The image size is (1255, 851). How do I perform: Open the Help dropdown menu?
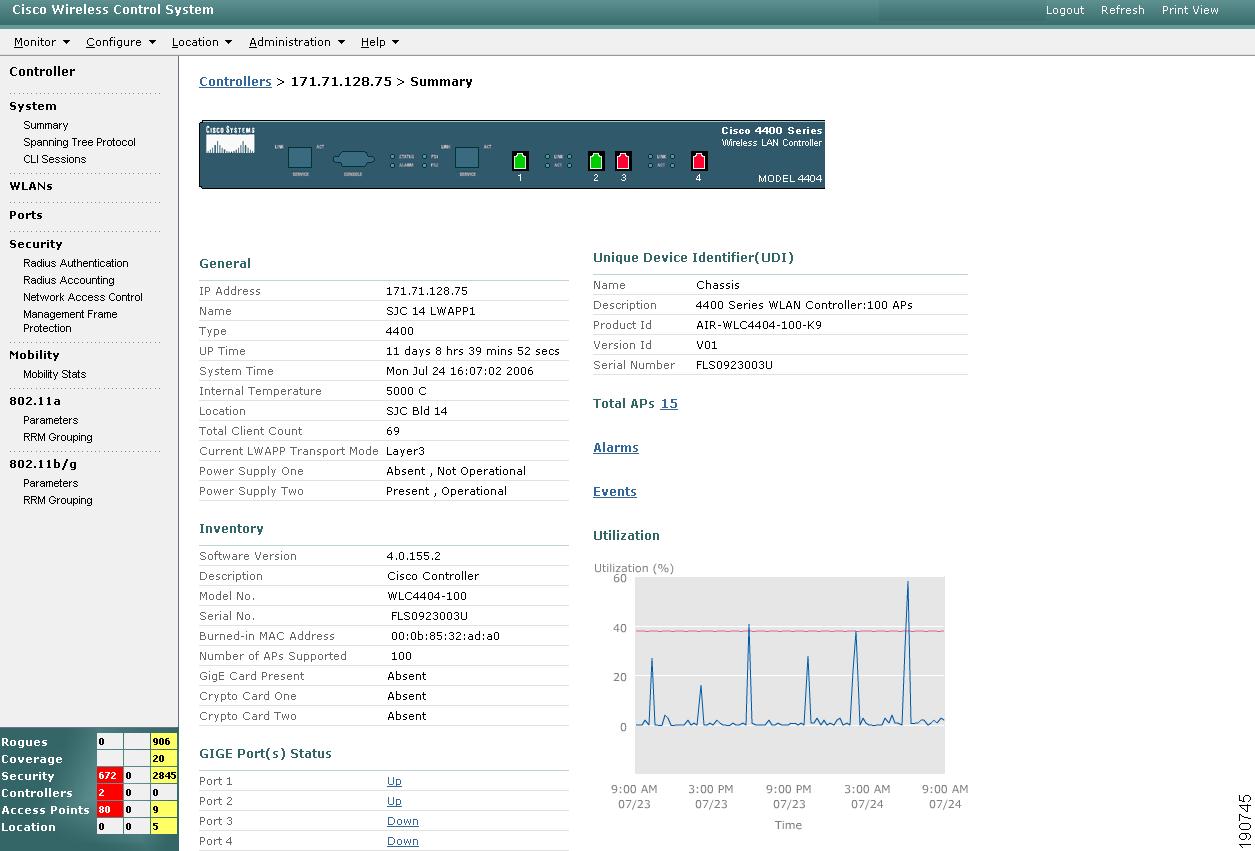[x=379, y=42]
